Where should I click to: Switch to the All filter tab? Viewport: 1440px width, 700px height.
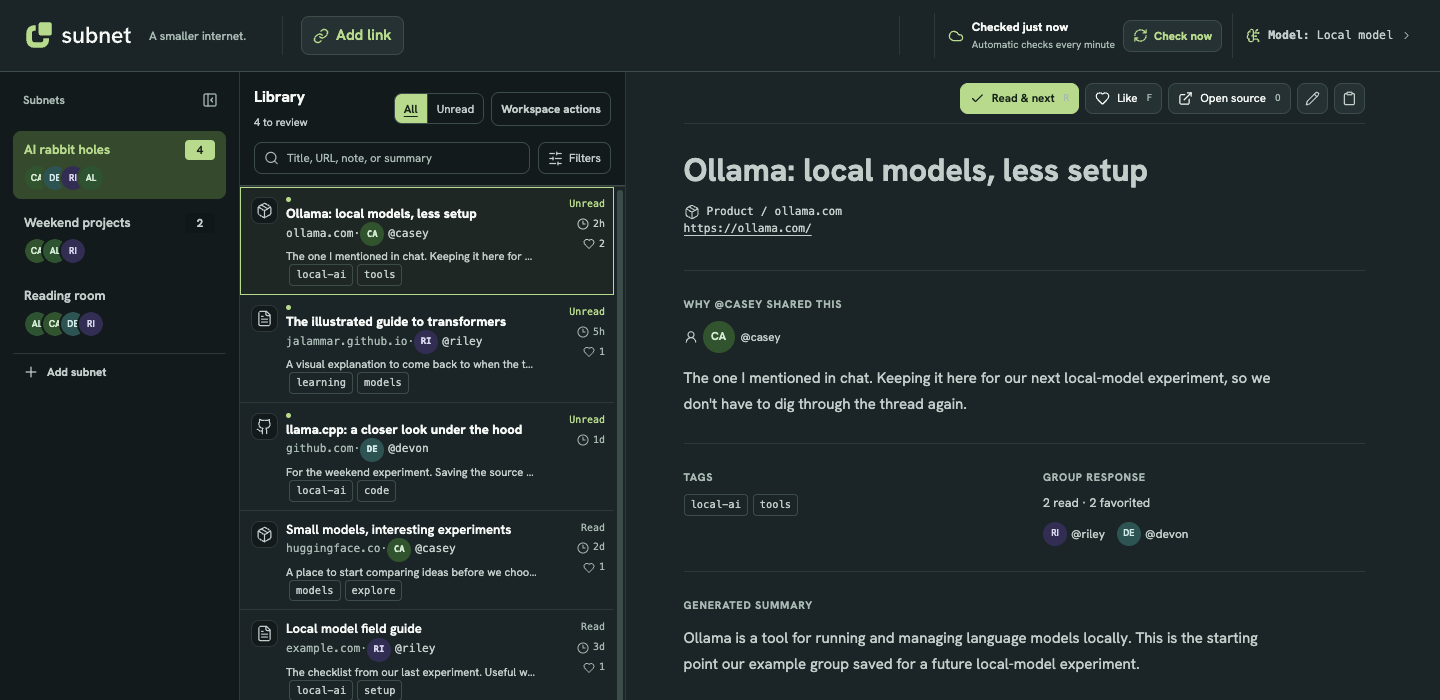pos(411,109)
